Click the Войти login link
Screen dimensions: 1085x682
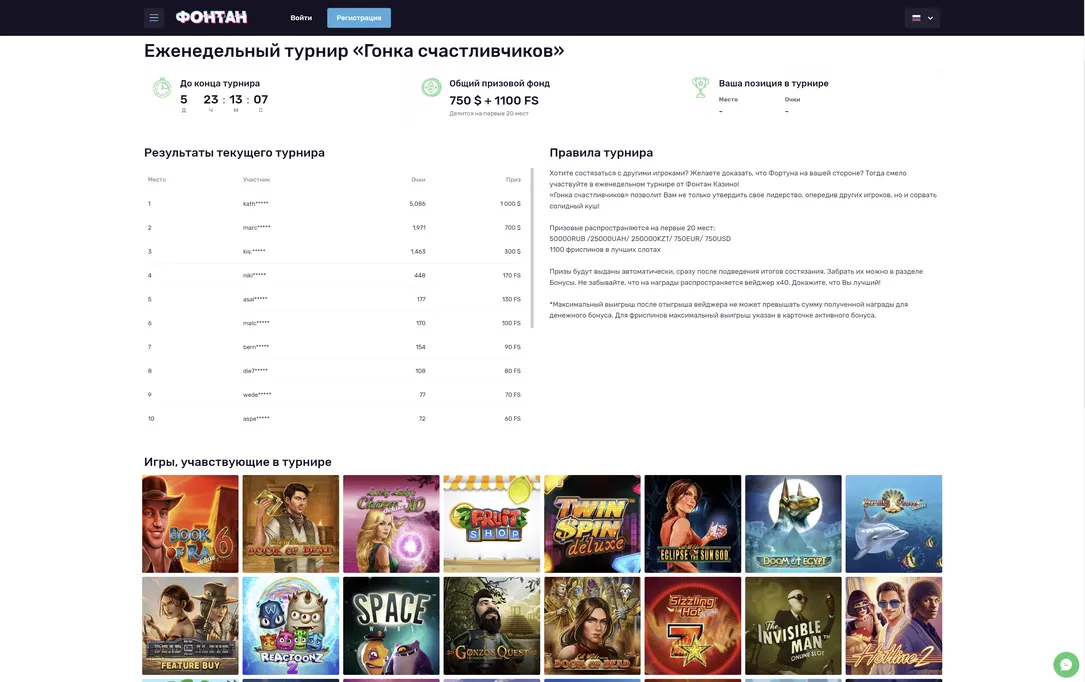pyautogui.click(x=301, y=18)
